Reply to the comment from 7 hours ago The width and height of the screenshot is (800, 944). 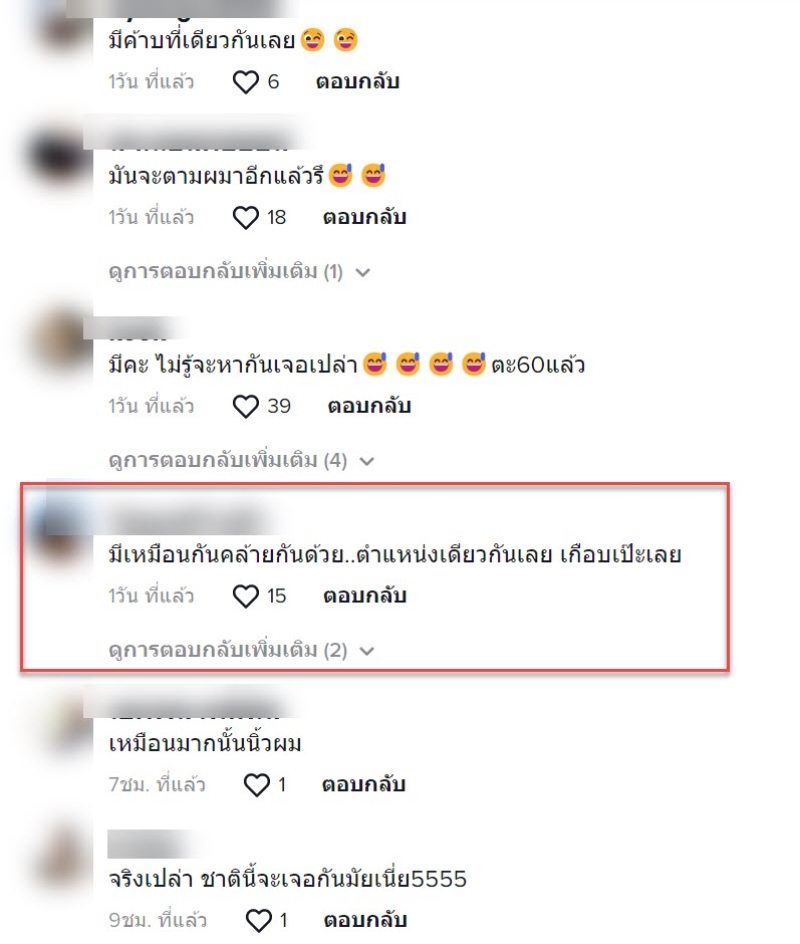(364, 784)
